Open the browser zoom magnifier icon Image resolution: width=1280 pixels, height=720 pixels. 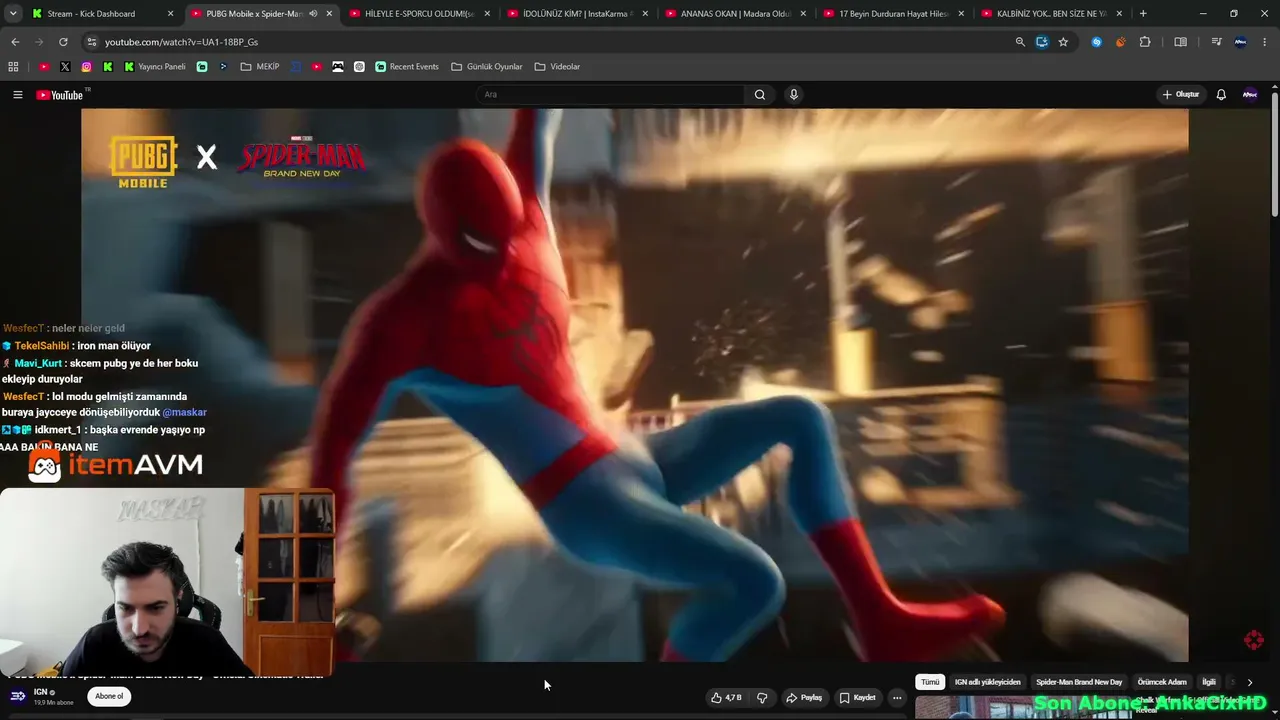tap(1020, 42)
